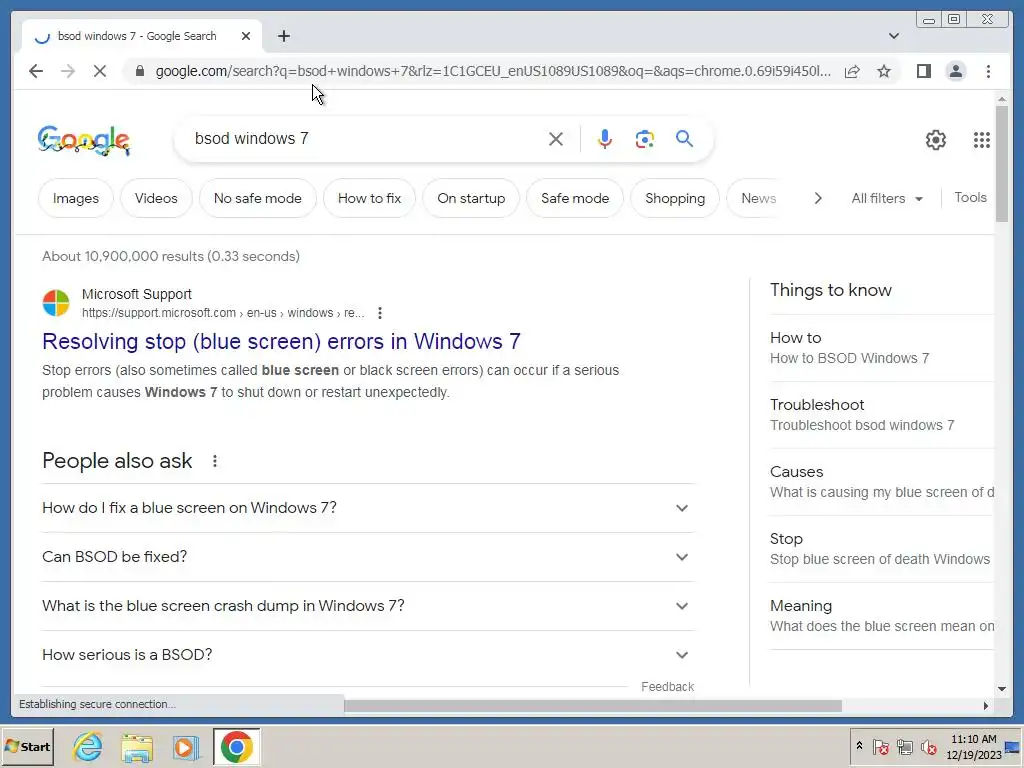Select the 'On startup' filter chip
The height and width of the screenshot is (768, 1024).
pos(471,198)
